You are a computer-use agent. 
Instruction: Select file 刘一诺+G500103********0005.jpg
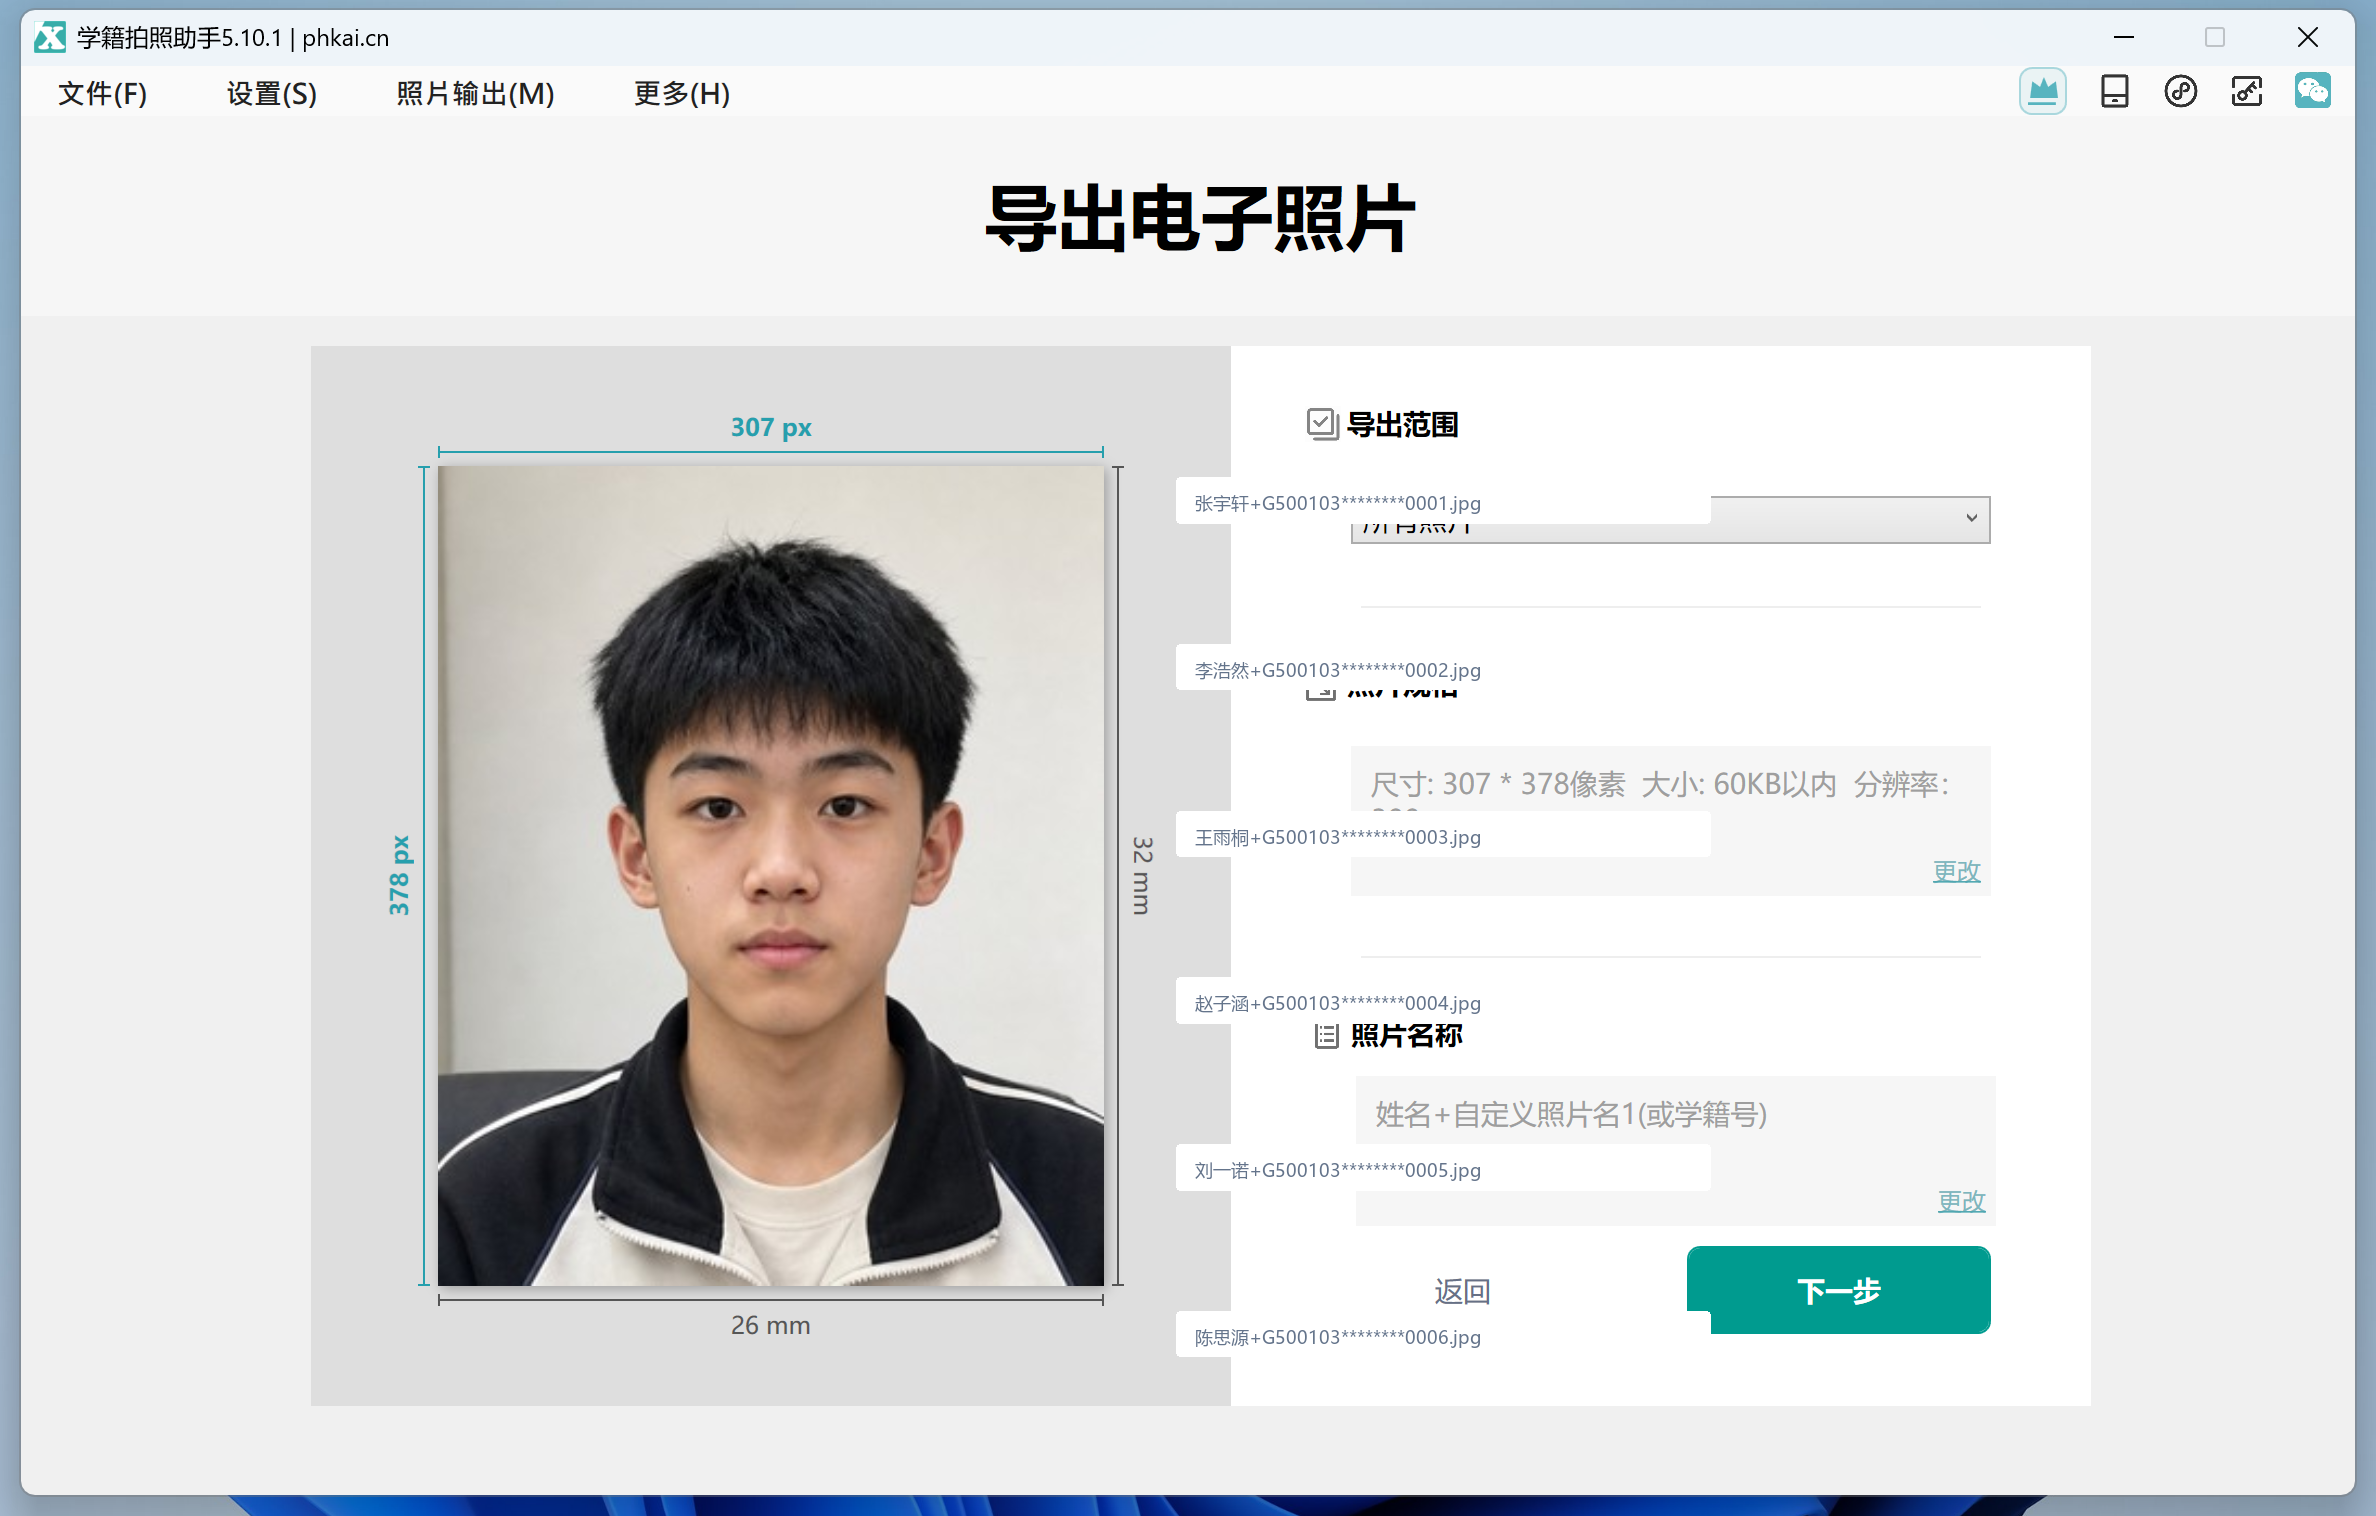pyautogui.click(x=1443, y=1170)
